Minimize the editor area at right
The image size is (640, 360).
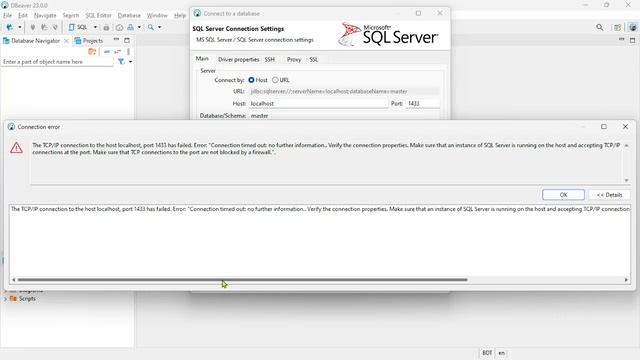coord(621,40)
